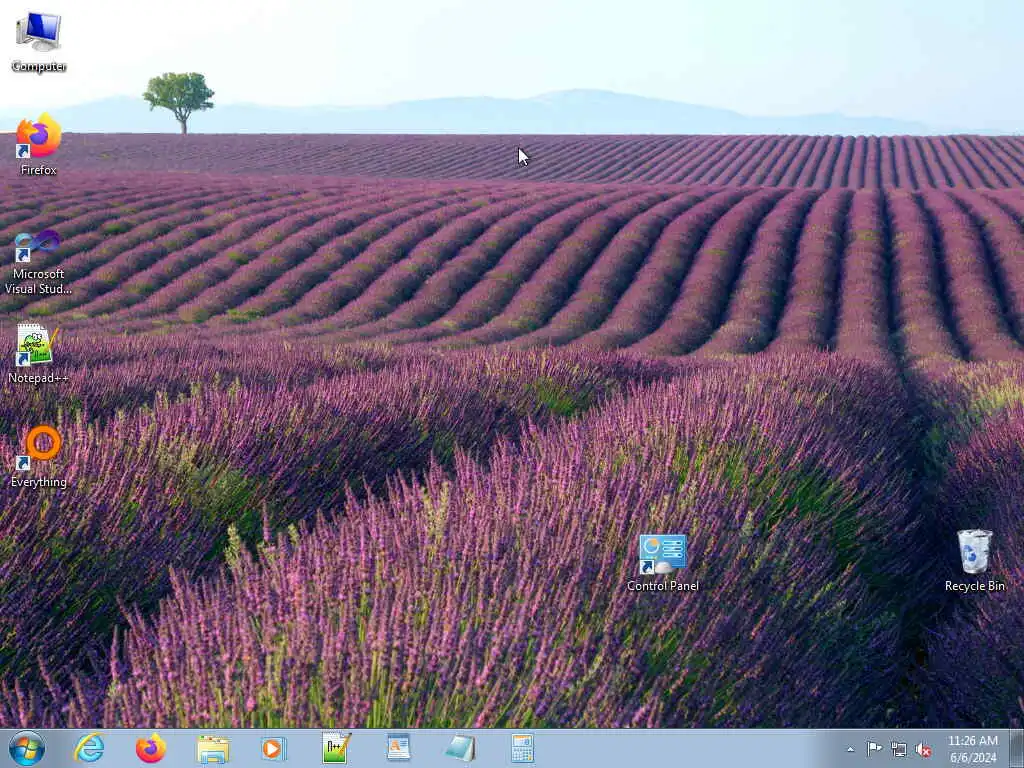Launch Notepad++ from the taskbar

pos(336,748)
